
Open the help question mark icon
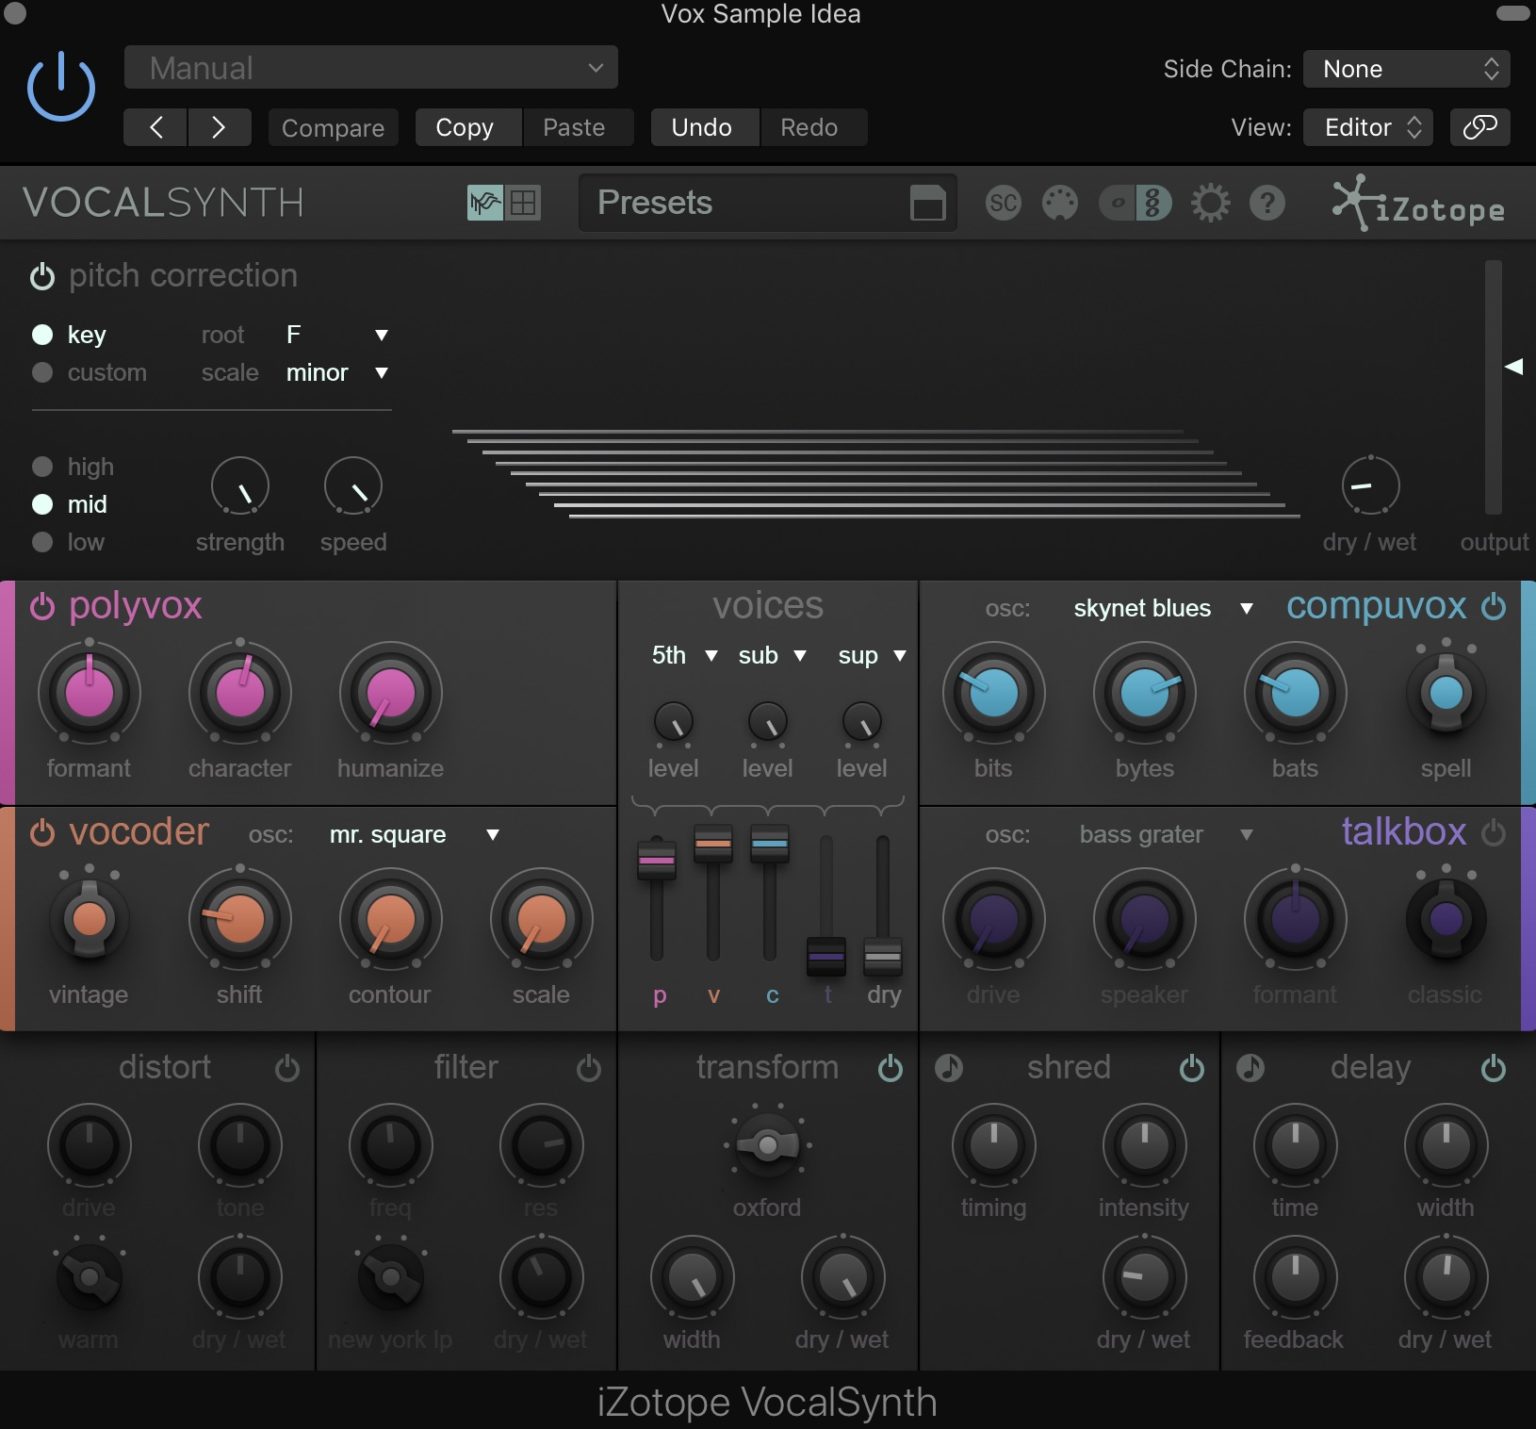1267,203
